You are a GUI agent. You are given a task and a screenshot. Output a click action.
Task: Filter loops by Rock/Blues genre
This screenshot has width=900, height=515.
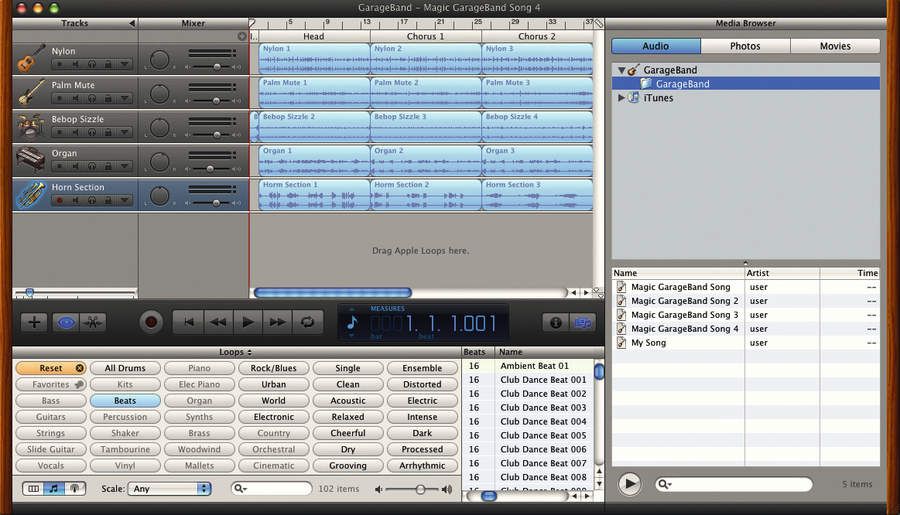pos(274,368)
